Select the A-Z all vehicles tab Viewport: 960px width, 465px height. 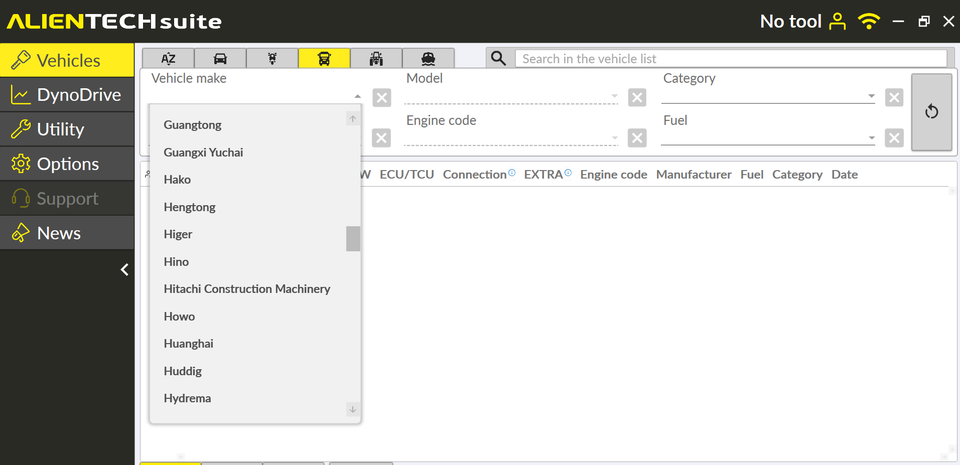pos(168,58)
